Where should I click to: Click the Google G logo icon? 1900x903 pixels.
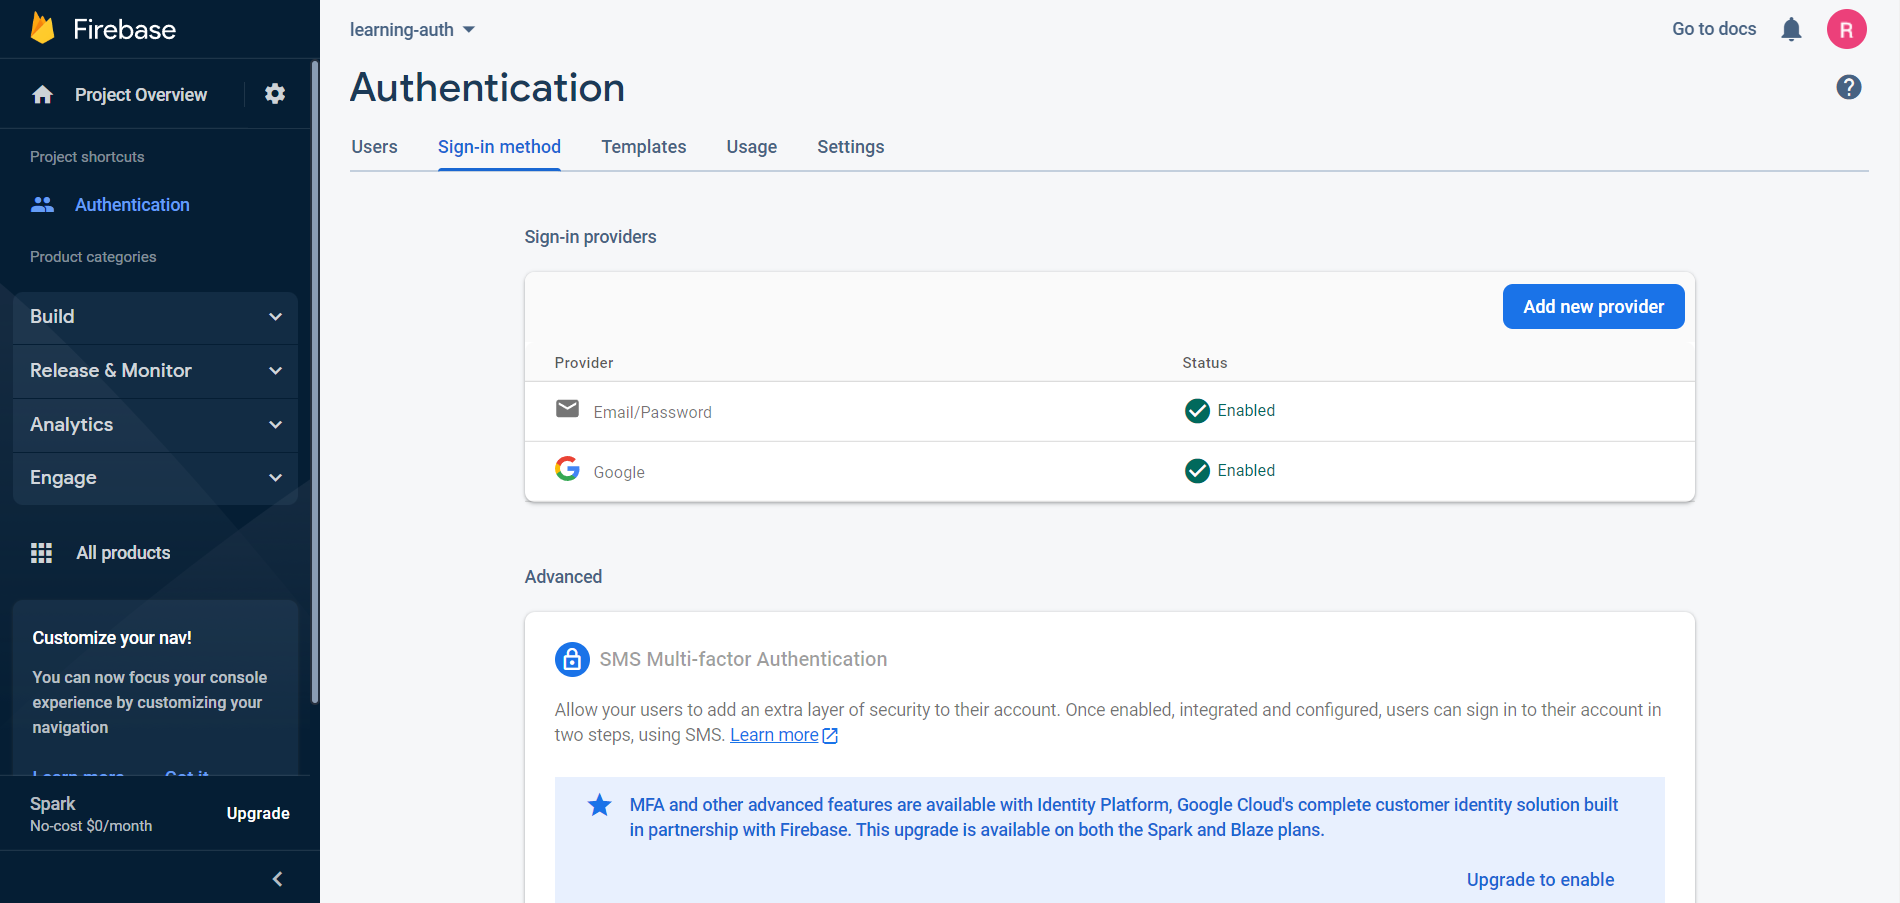pos(567,468)
